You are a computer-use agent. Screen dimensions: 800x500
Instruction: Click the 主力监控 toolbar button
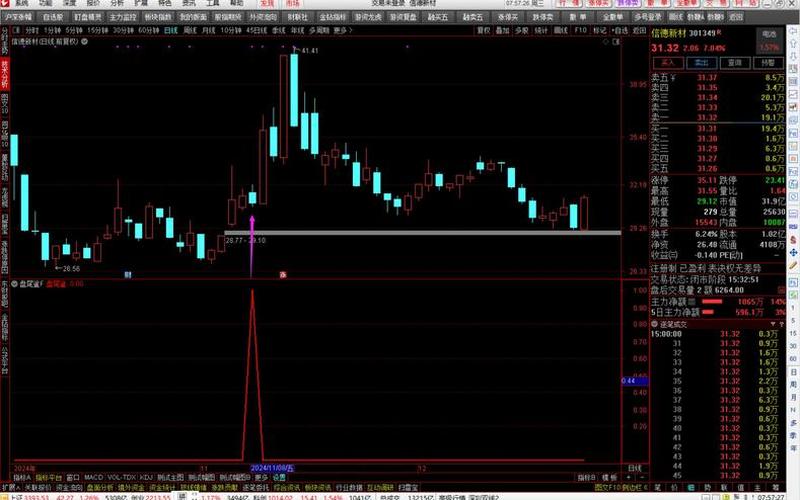[x=122, y=17]
